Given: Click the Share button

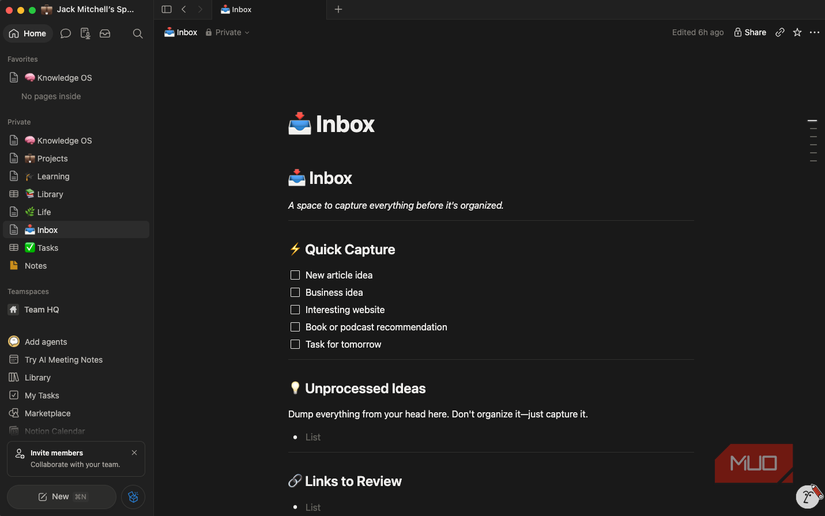Looking at the screenshot, I should (x=750, y=33).
